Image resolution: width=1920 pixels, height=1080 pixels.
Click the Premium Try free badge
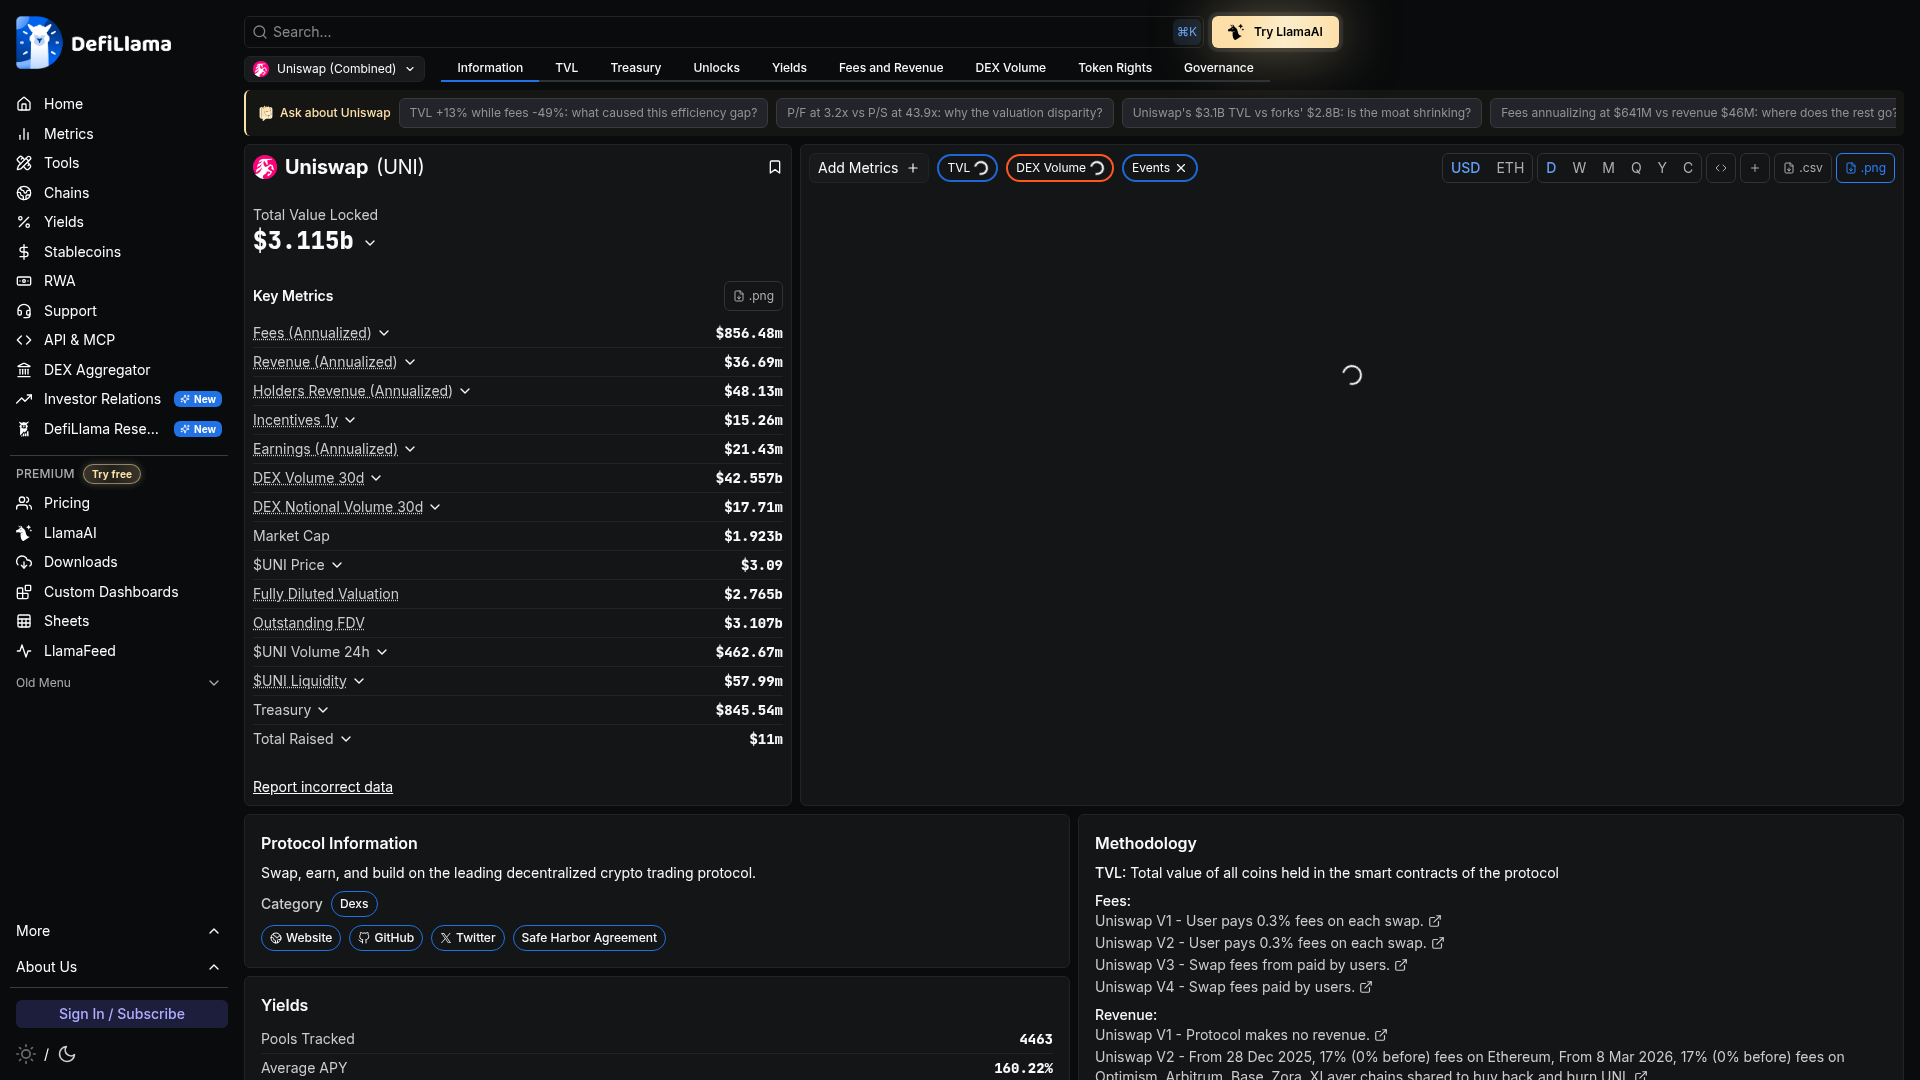pyautogui.click(x=112, y=474)
